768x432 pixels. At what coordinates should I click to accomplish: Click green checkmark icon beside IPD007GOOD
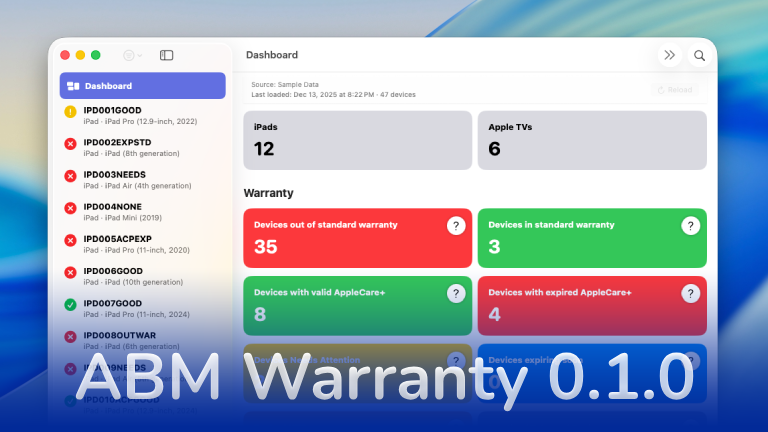tap(70, 304)
